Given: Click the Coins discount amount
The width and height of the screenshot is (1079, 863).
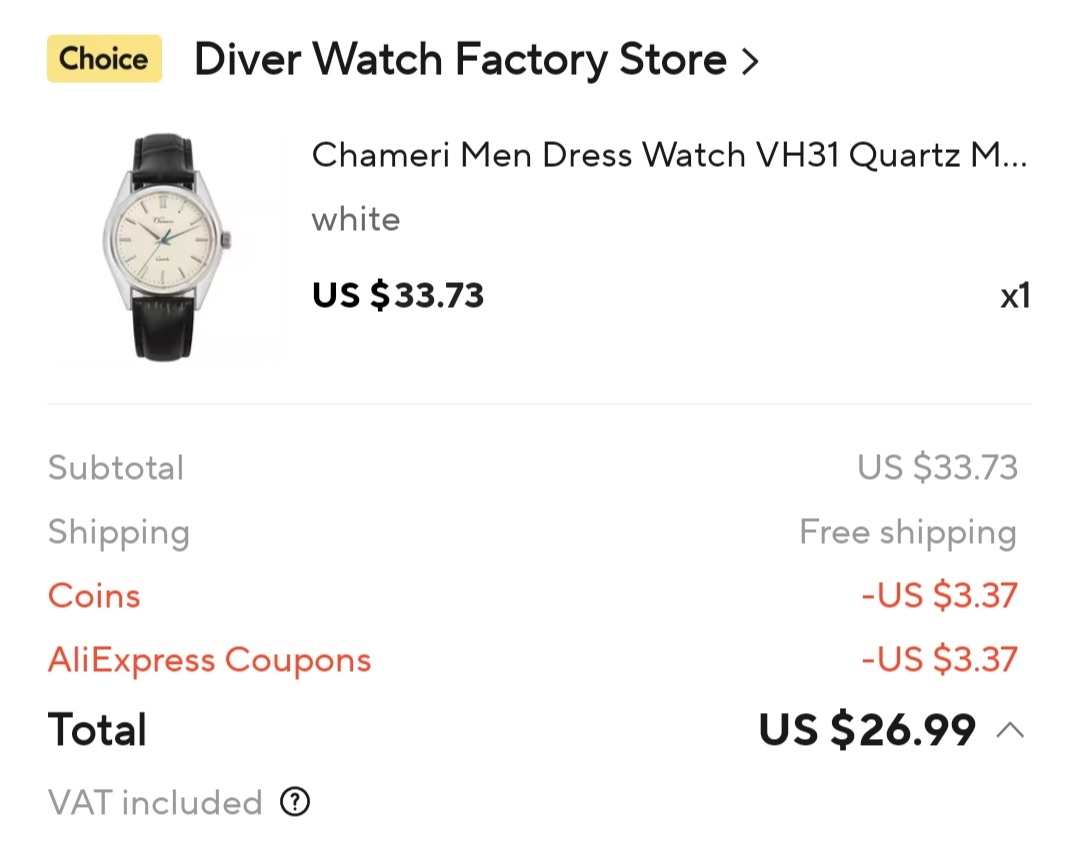Looking at the screenshot, I should [939, 596].
